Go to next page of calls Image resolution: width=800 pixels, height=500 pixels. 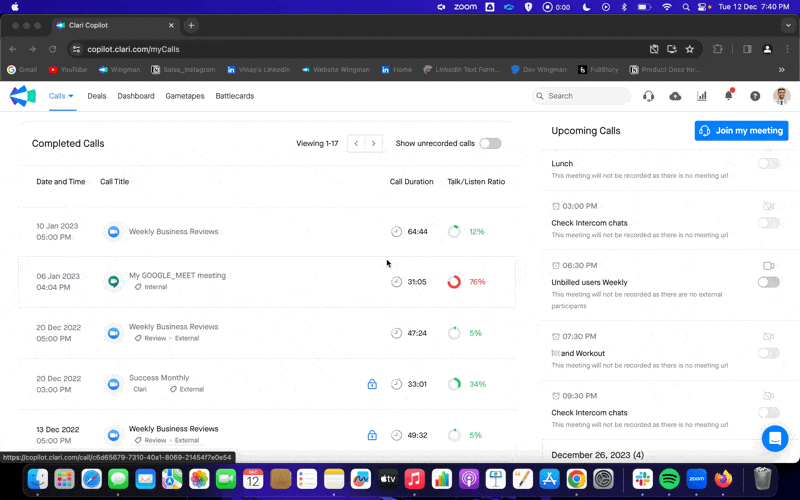(373, 143)
